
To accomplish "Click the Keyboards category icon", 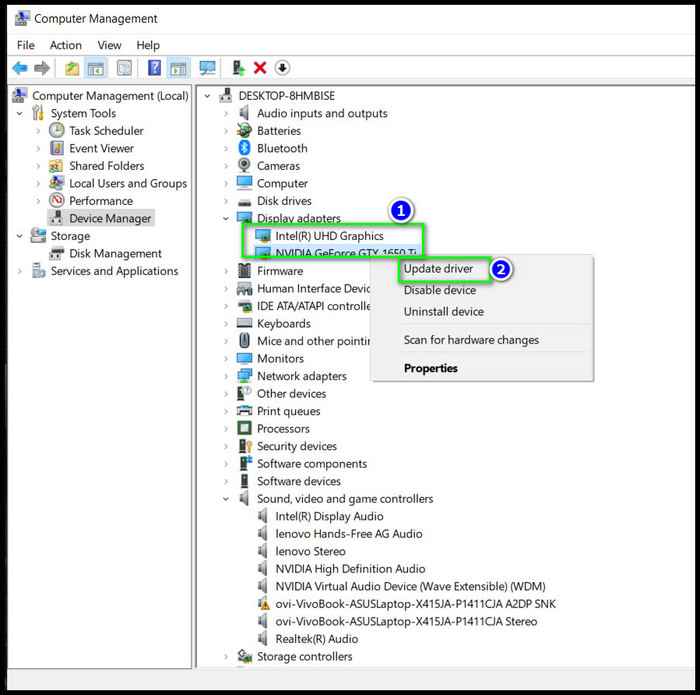I will click(245, 323).
